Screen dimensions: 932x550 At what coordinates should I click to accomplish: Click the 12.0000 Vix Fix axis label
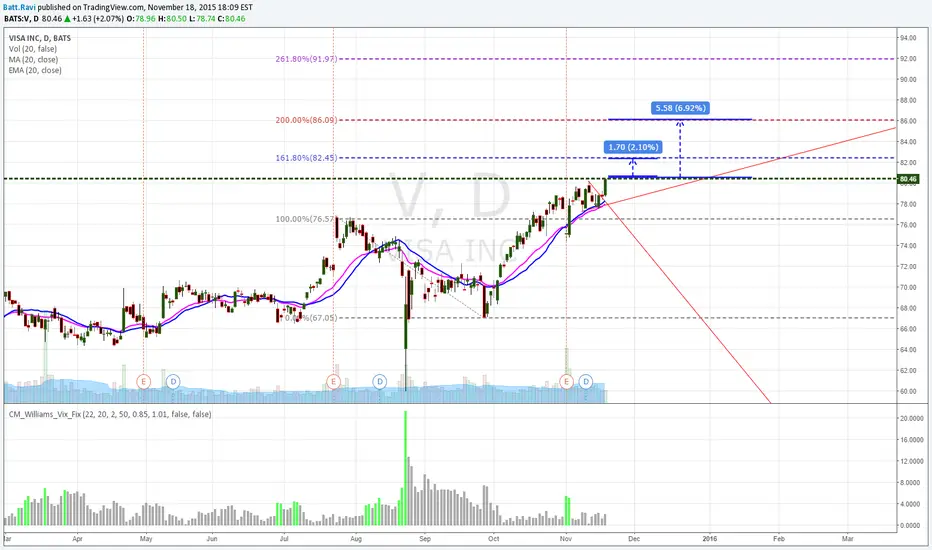pyautogui.click(x=911, y=462)
